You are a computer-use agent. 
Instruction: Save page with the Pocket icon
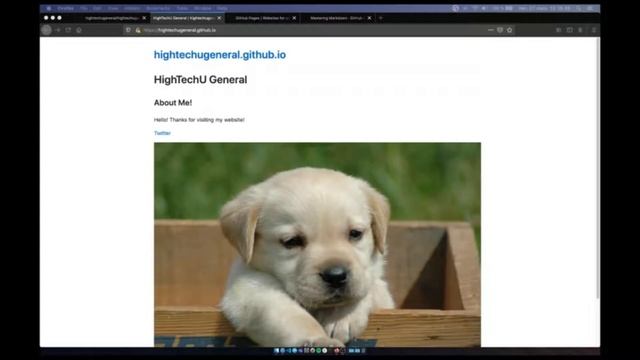(x=500, y=30)
